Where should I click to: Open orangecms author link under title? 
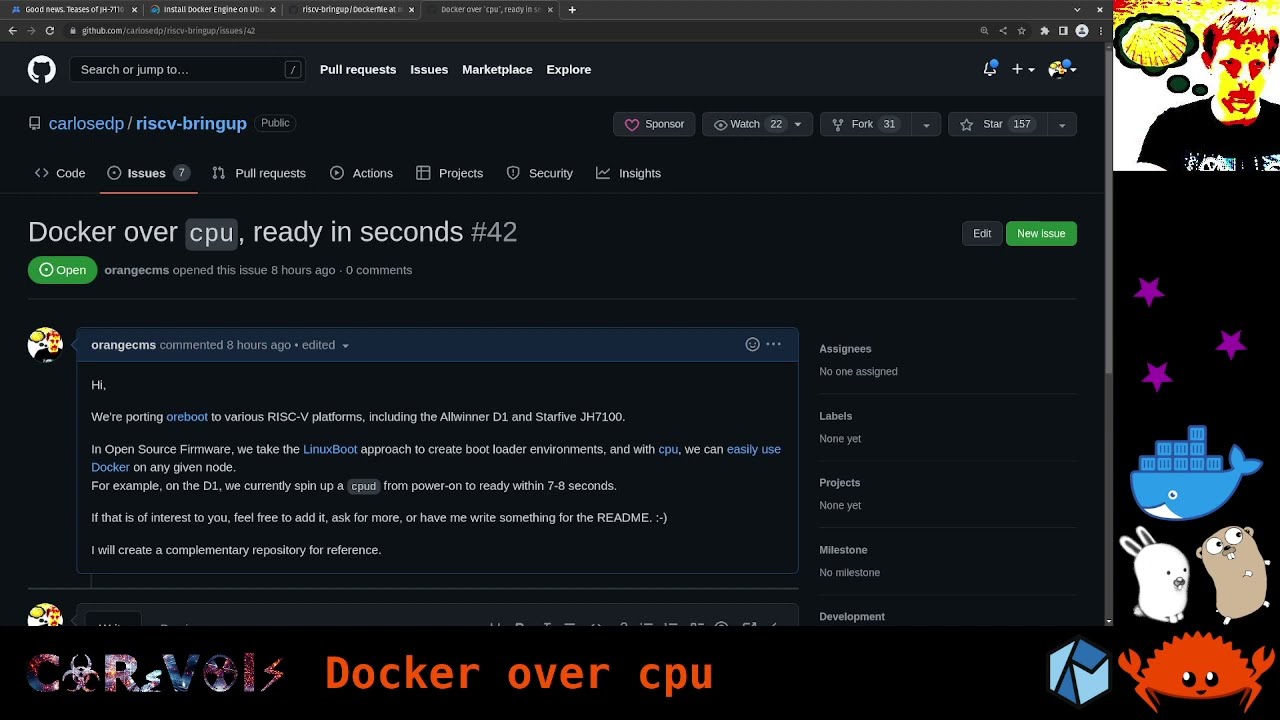[x=136, y=270]
